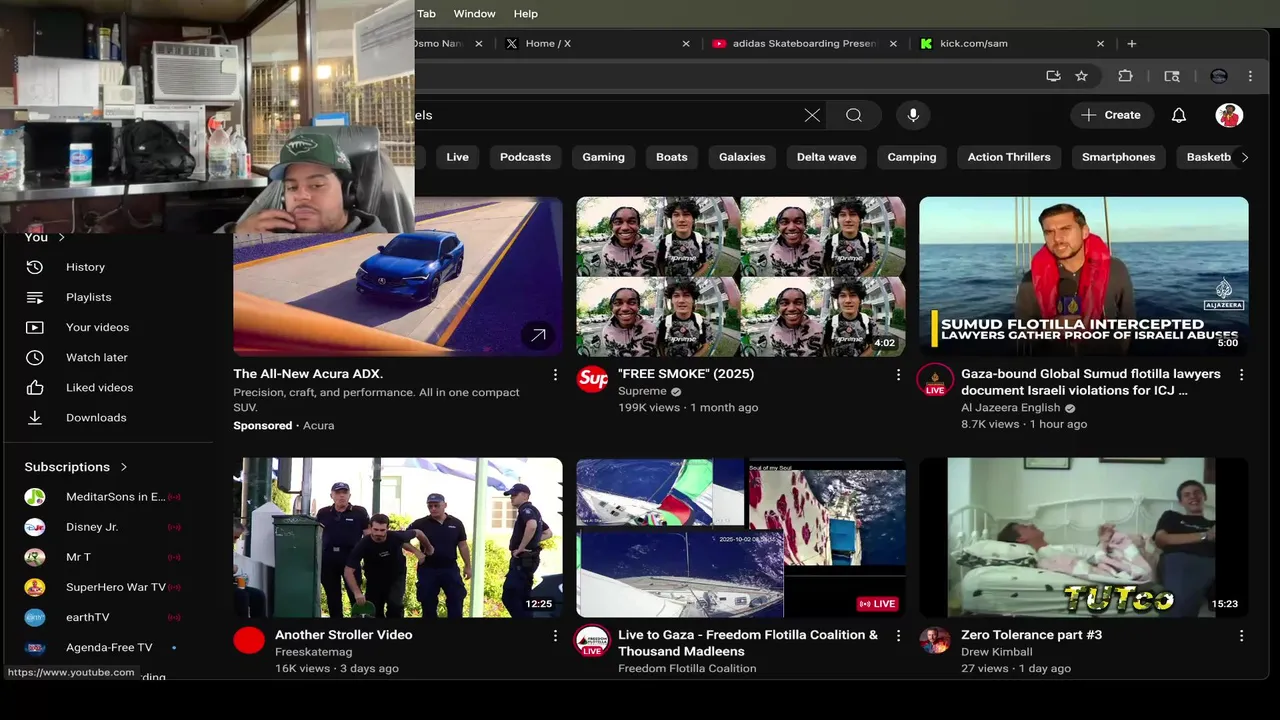The height and width of the screenshot is (720, 1280).
Task: Open the Tab menu
Action: 426,14
